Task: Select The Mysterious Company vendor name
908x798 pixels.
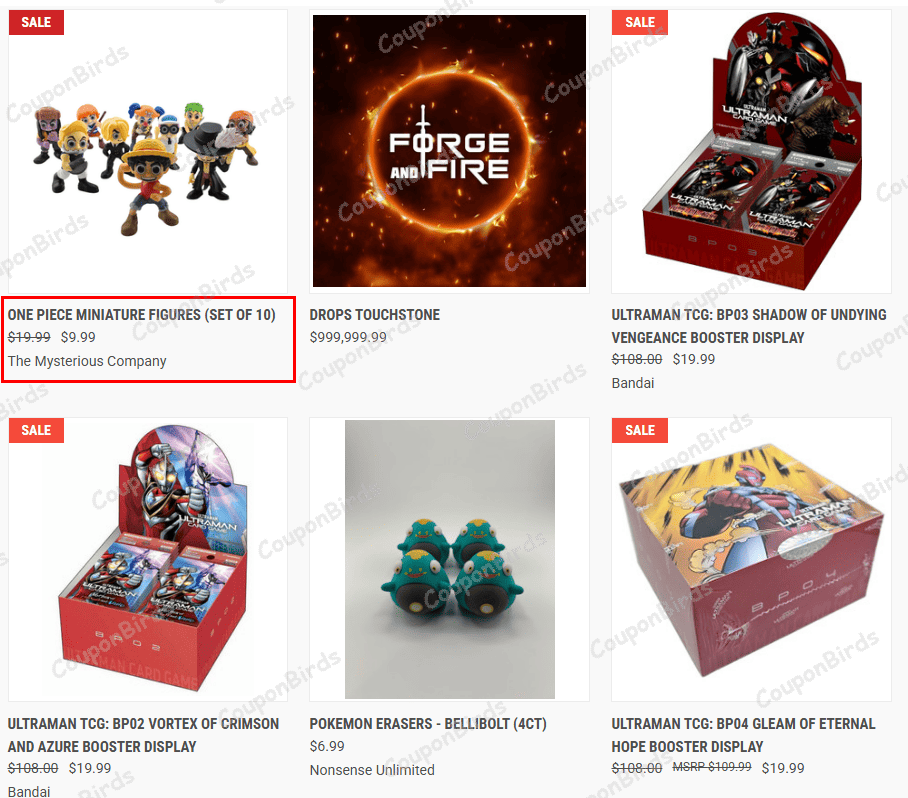Action: click(87, 361)
